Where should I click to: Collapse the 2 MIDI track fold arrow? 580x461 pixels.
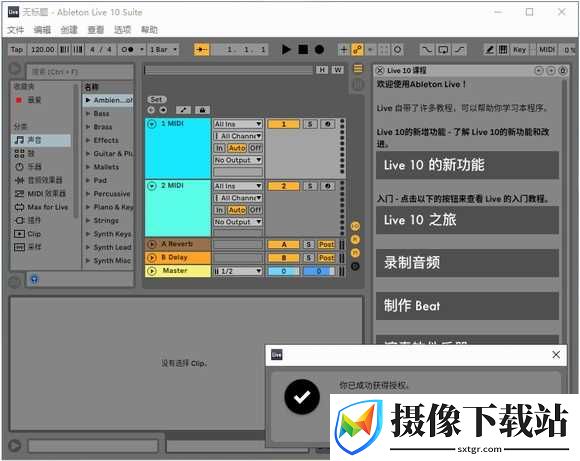coord(152,185)
